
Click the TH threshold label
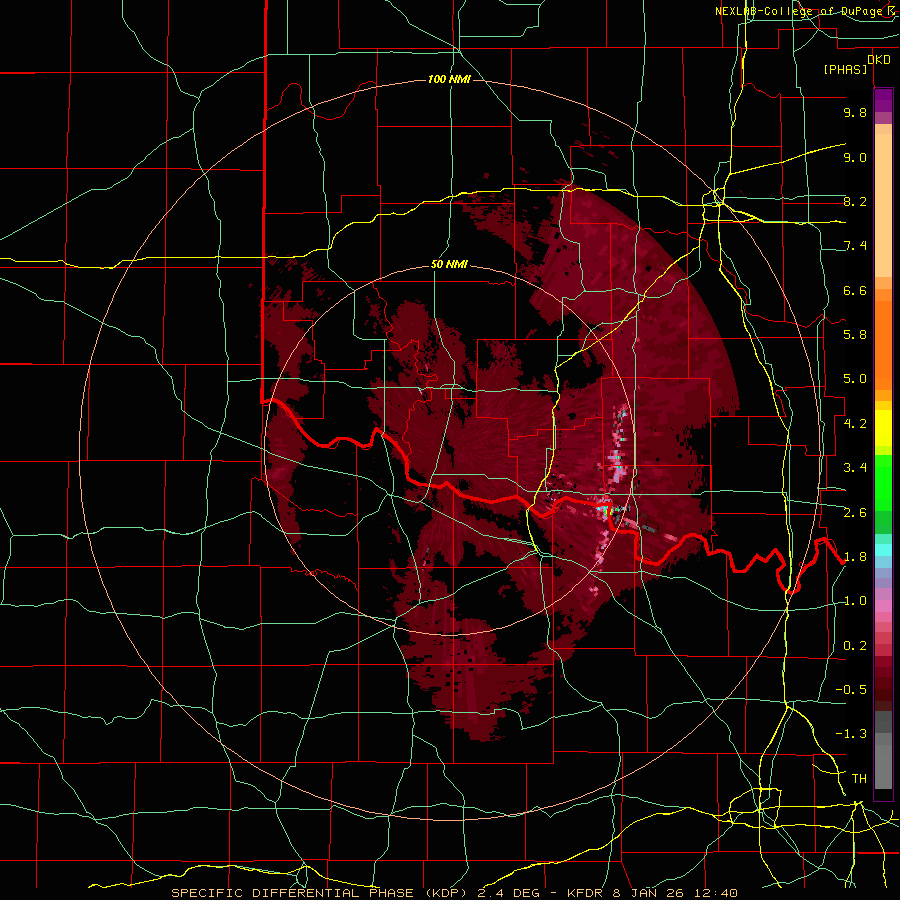pyautogui.click(x=859, y=779)
